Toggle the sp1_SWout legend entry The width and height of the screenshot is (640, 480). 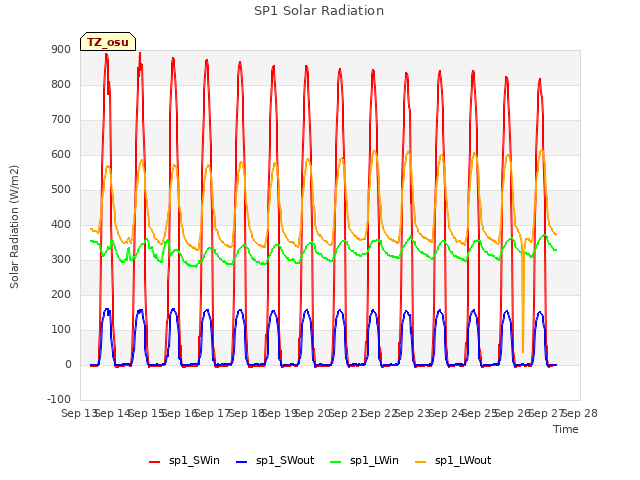[275, 461]
